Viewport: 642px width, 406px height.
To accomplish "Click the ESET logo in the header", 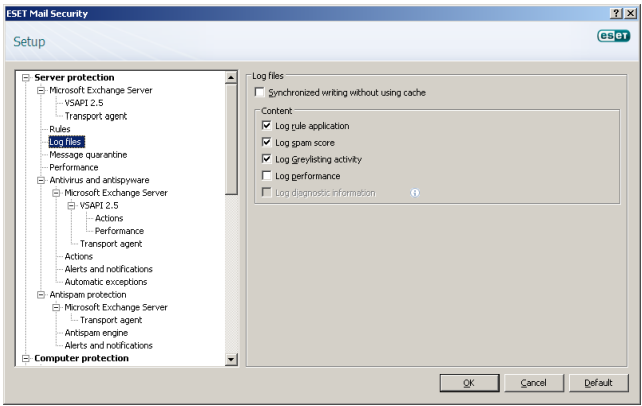I will point(613,36).
